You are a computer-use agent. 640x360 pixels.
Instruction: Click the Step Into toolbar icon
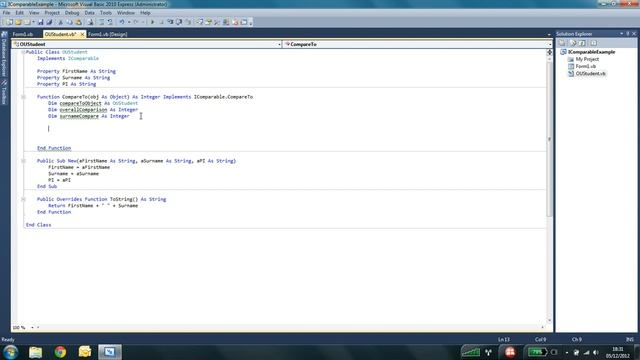coord(170,22)
